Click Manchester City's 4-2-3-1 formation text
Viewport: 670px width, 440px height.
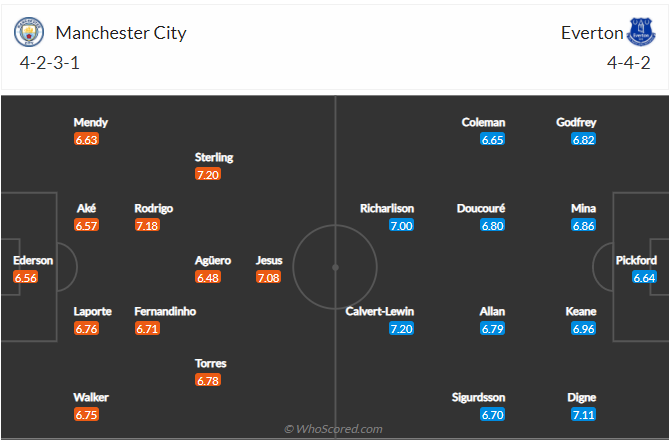point(51,62)
